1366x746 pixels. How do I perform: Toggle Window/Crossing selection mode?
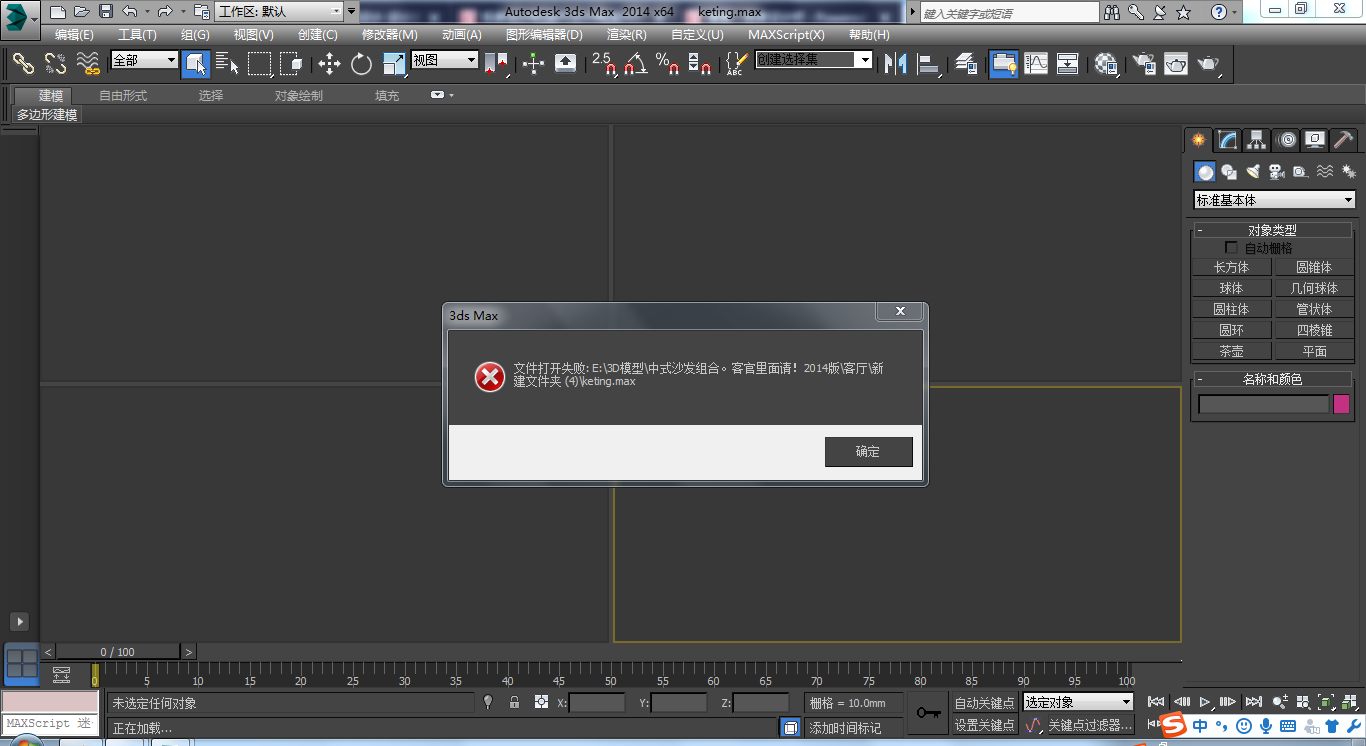pyautogui.click(x=291, y=64)
